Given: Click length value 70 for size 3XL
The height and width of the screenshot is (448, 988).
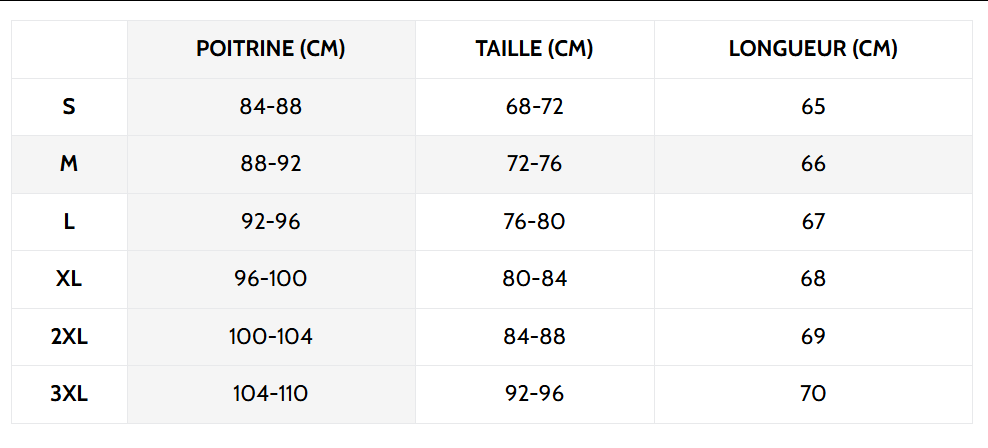Looking at the screenshot, I should click(813, 394).
